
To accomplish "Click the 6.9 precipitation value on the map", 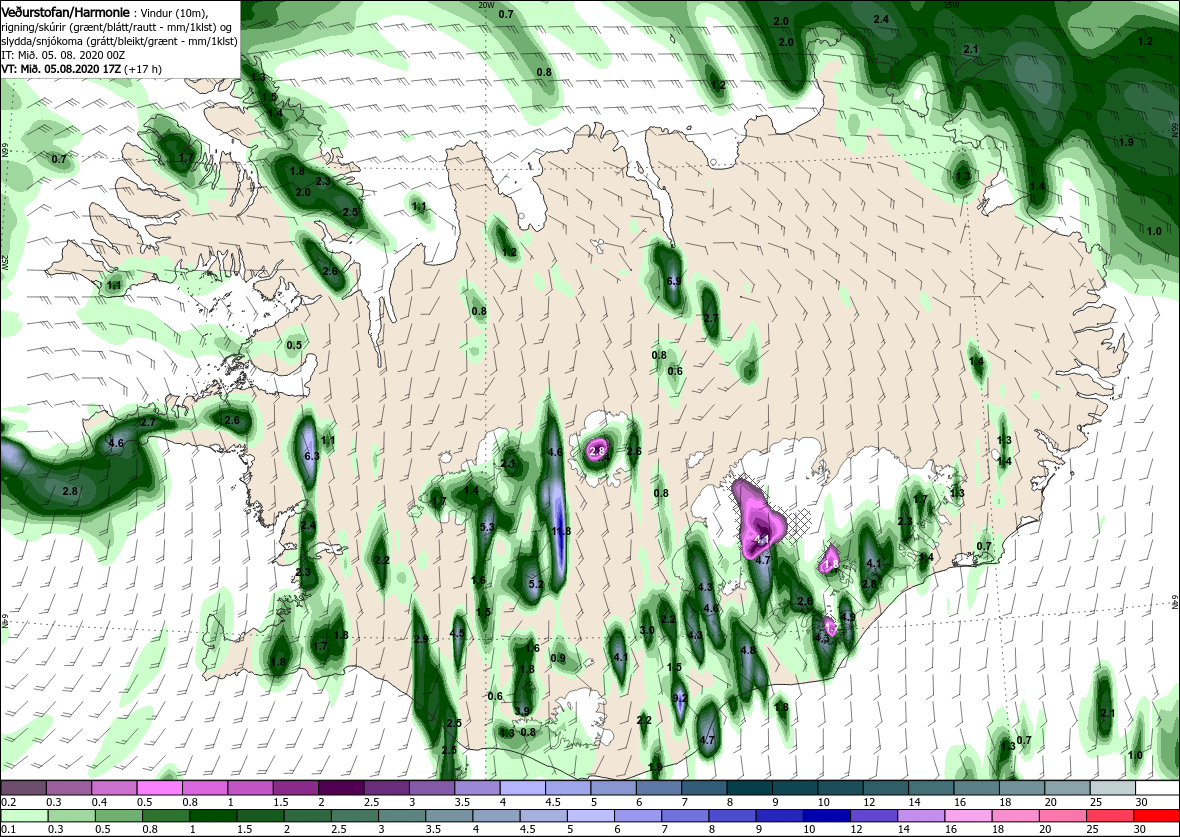I will 674,282.
